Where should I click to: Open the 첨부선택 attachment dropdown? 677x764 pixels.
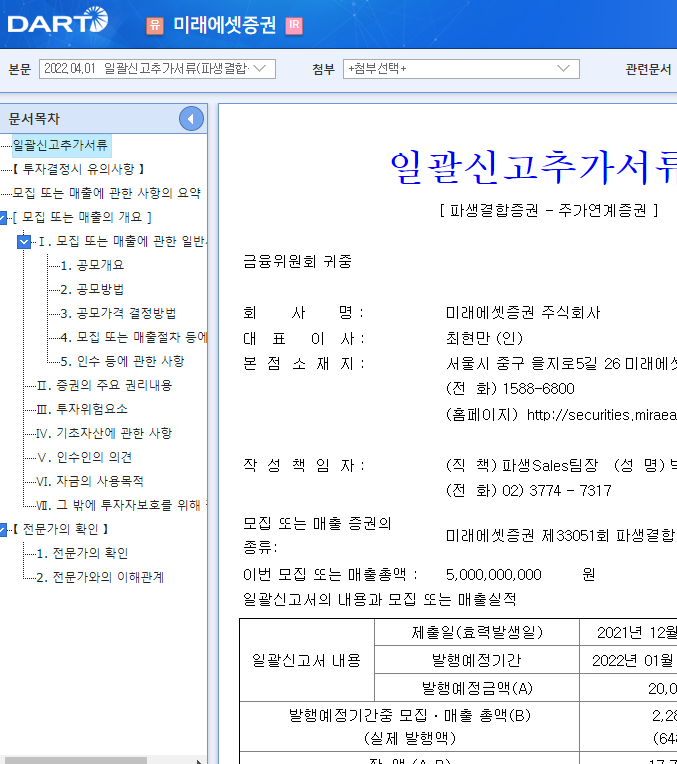tap(461, 69)
